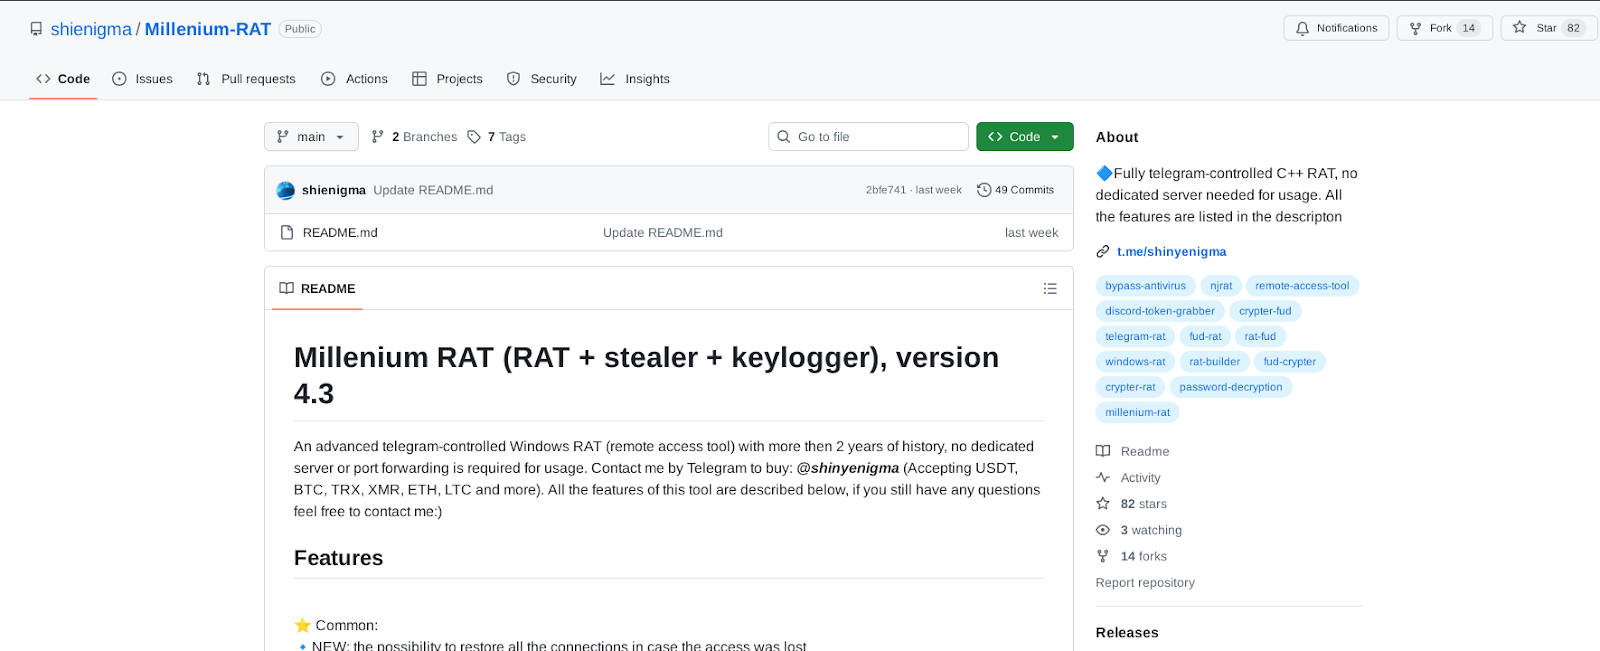Open the discord-token-grabber topic

(x=1160, y=311)
